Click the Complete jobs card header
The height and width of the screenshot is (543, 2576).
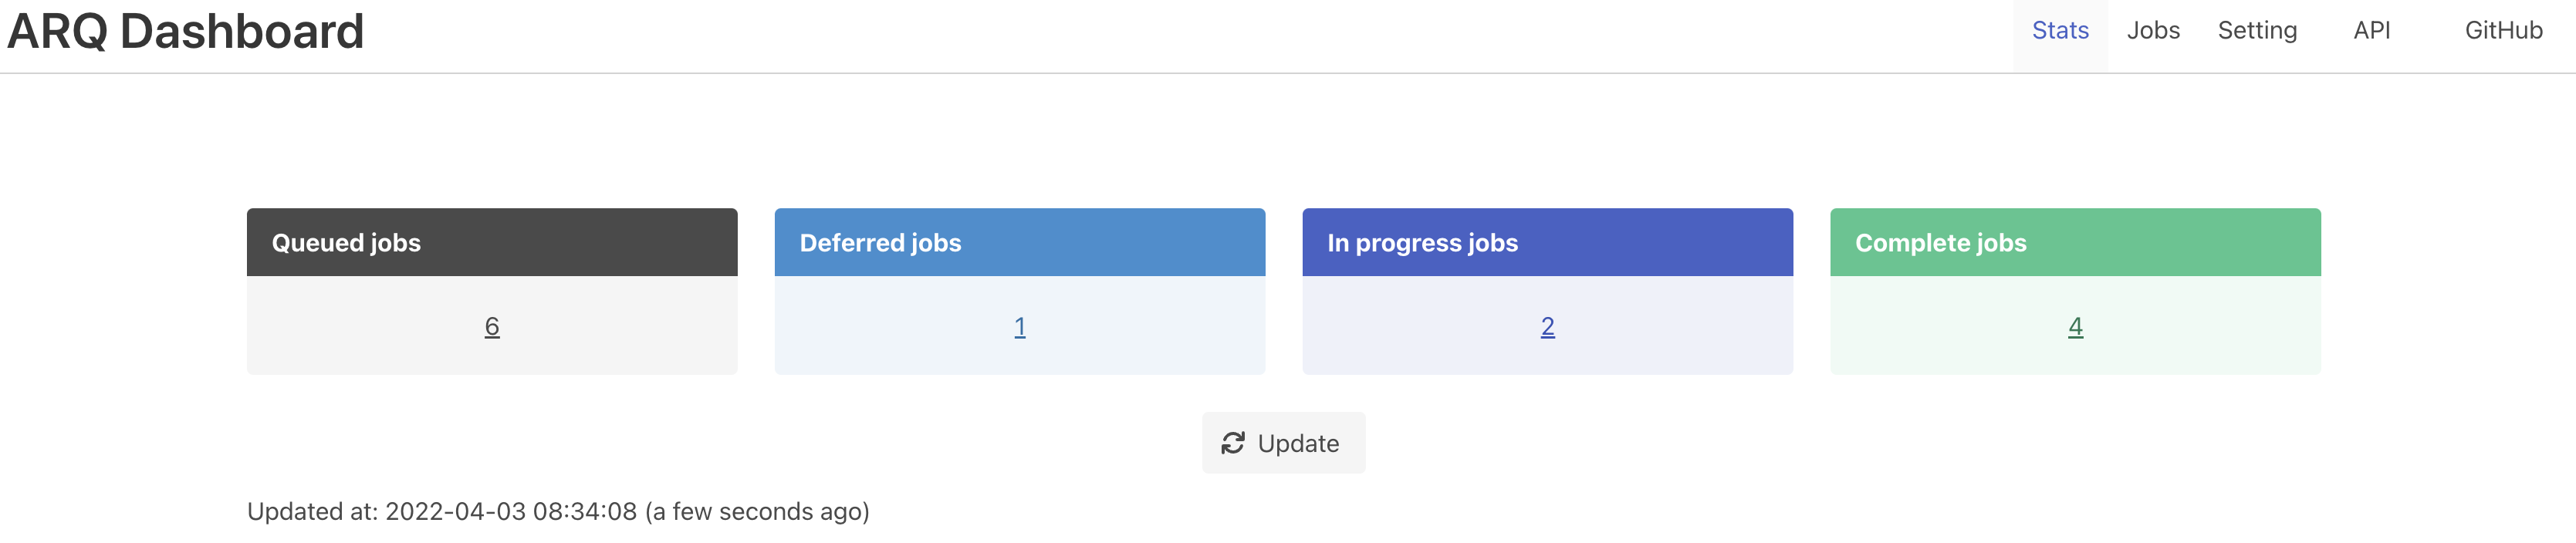click(x=2075, y=243)
